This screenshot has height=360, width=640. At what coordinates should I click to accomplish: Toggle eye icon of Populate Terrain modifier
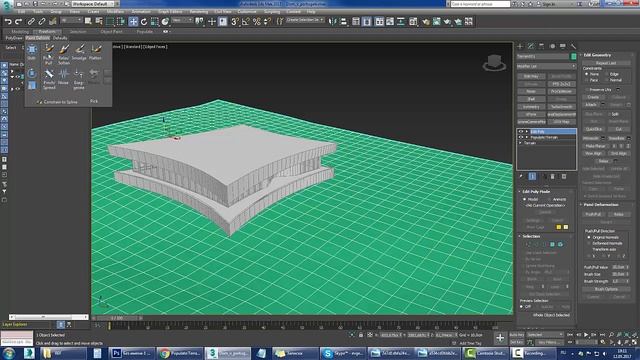pyautogui.click(x=521, y=137)
